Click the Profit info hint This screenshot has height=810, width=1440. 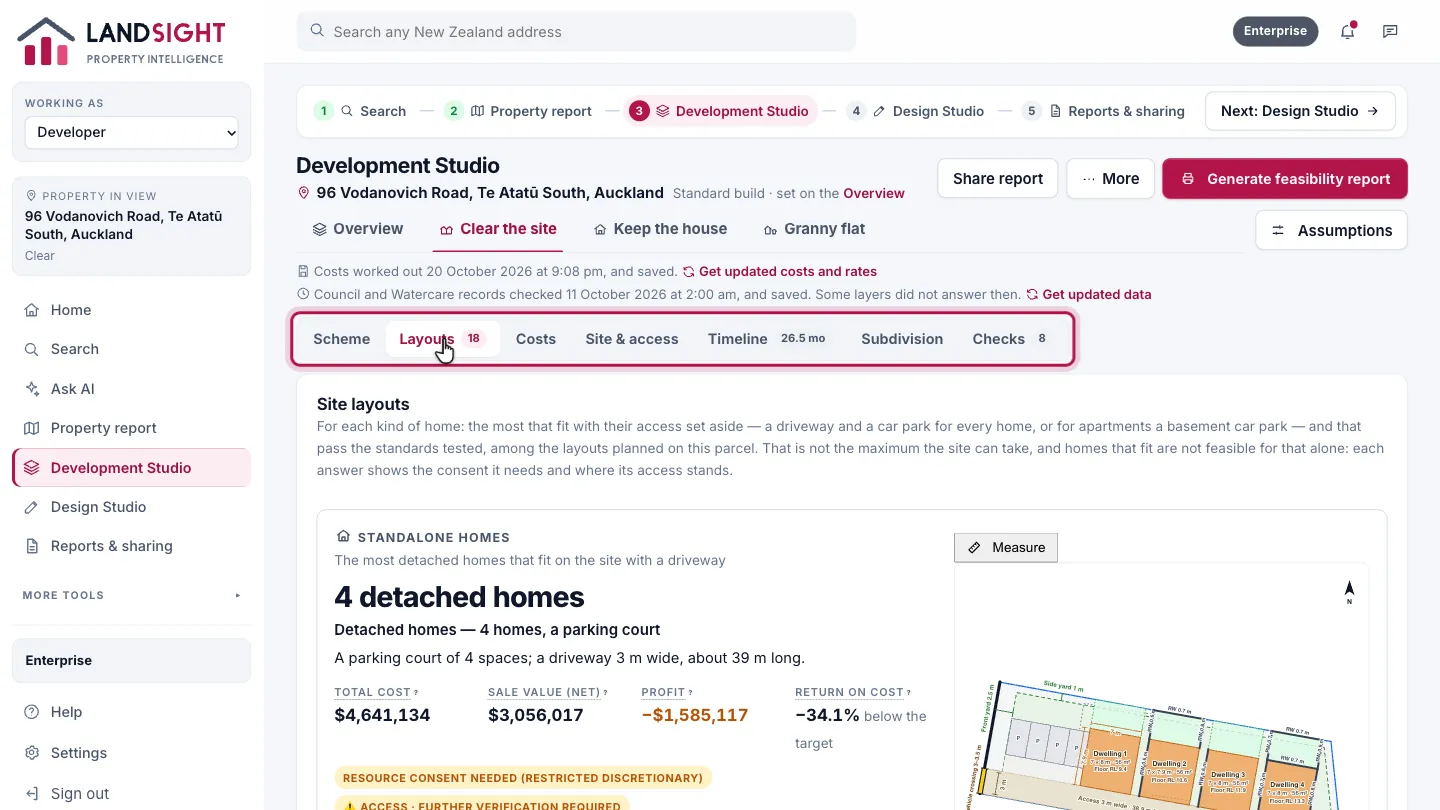coord(690,693)
